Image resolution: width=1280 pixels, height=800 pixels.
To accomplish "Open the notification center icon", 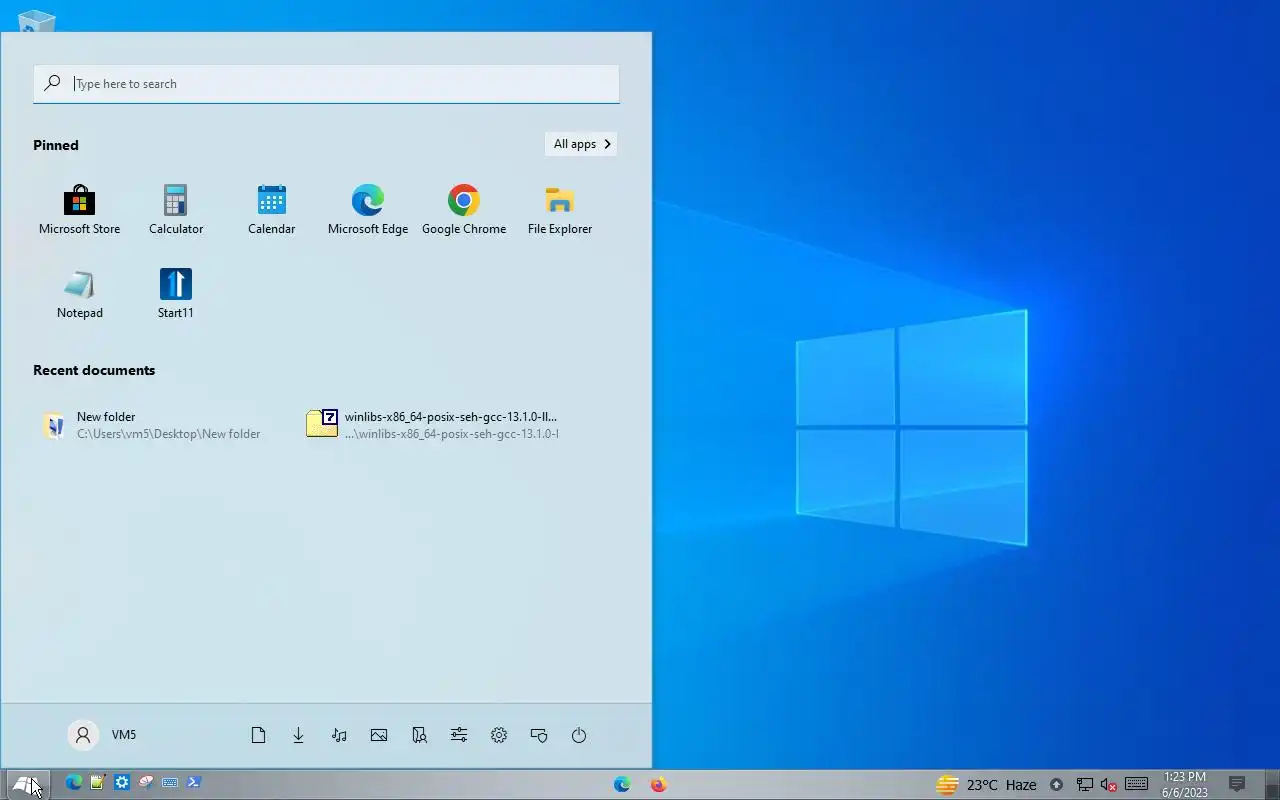I will pyautogui.click(x=1237, y=784).
